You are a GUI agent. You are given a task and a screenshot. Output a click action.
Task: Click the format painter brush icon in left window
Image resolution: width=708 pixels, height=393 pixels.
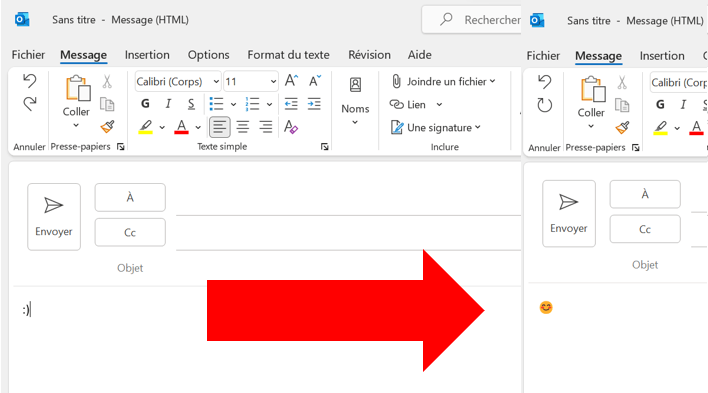(x=107, y=127)
